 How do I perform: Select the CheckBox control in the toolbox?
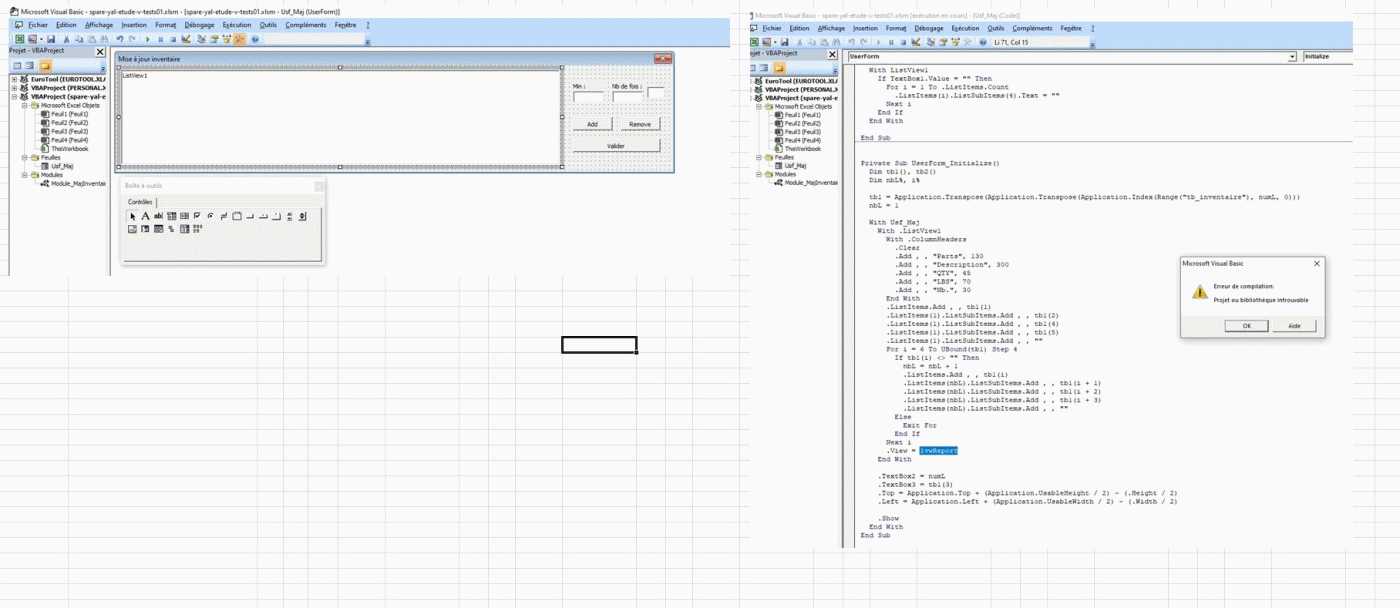[197, 216]
